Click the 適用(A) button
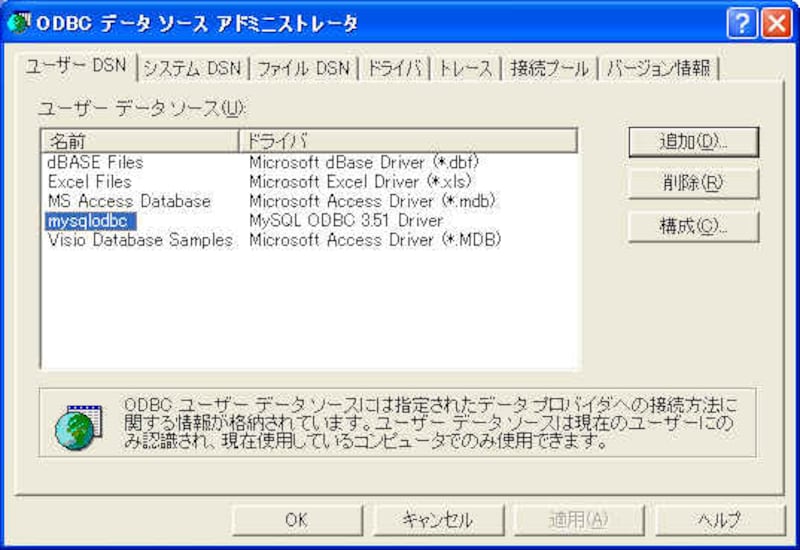 (x=579, y=520)
